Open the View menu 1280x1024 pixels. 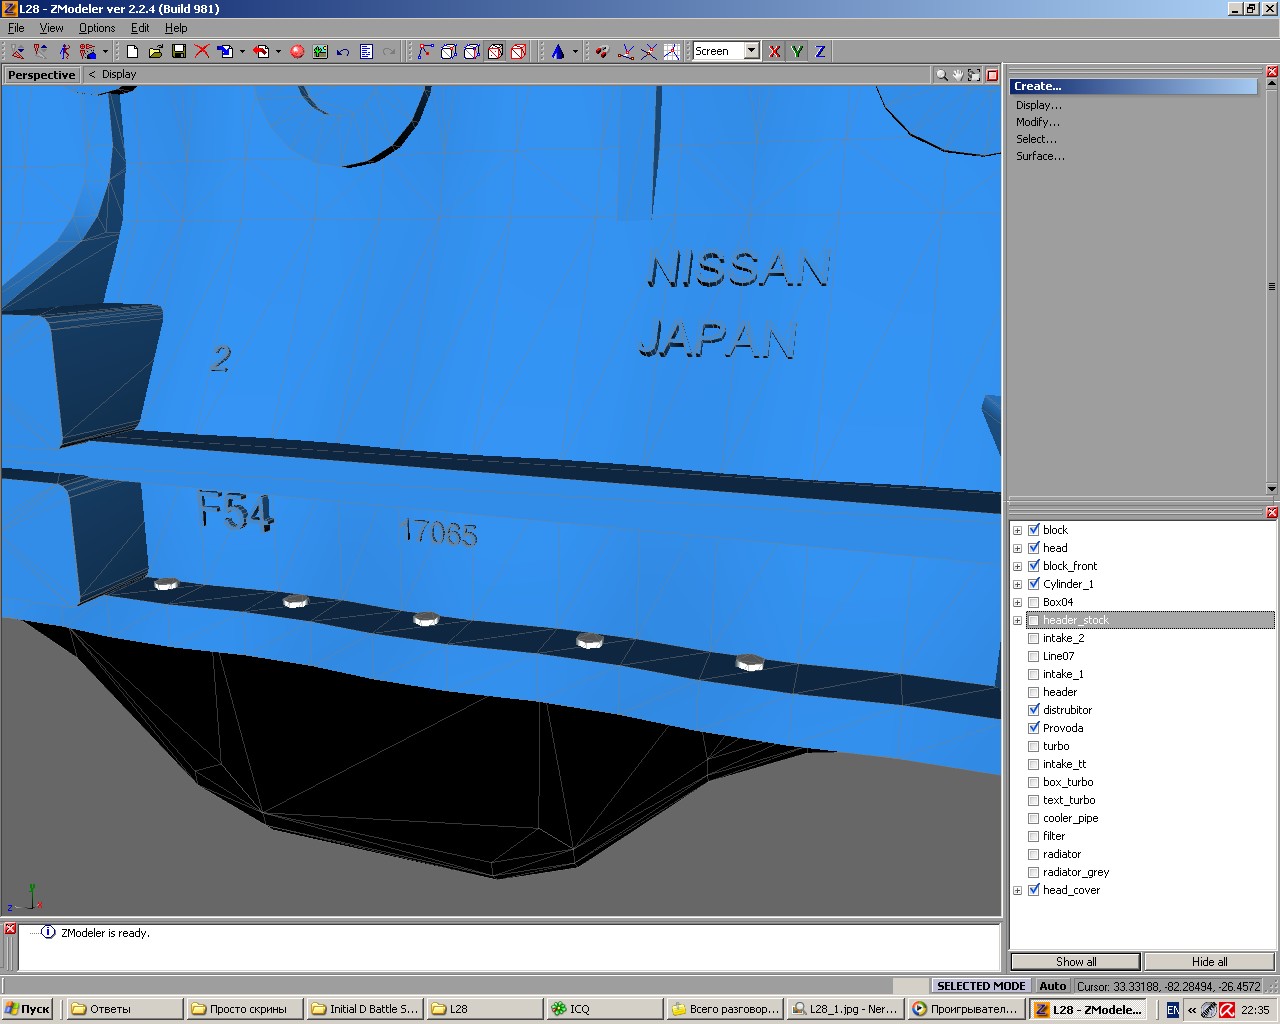coord(51,28)
